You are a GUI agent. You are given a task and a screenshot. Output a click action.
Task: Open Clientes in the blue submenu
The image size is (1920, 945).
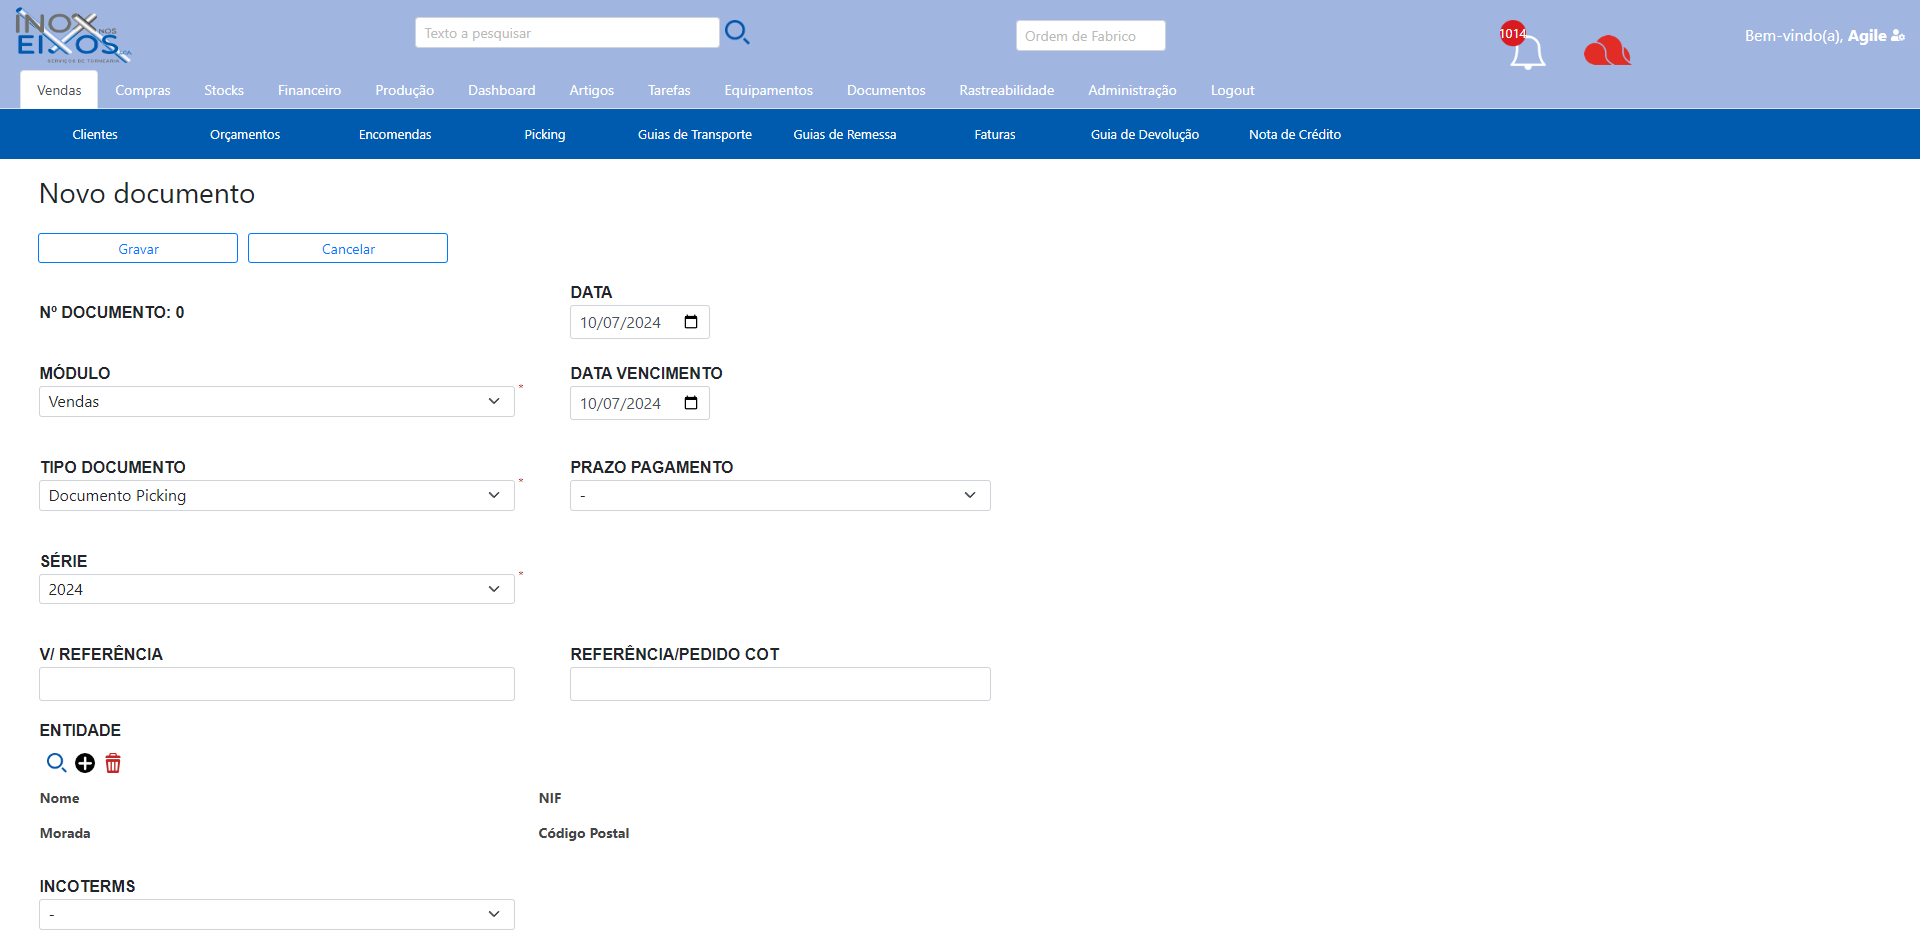(95, 134)
